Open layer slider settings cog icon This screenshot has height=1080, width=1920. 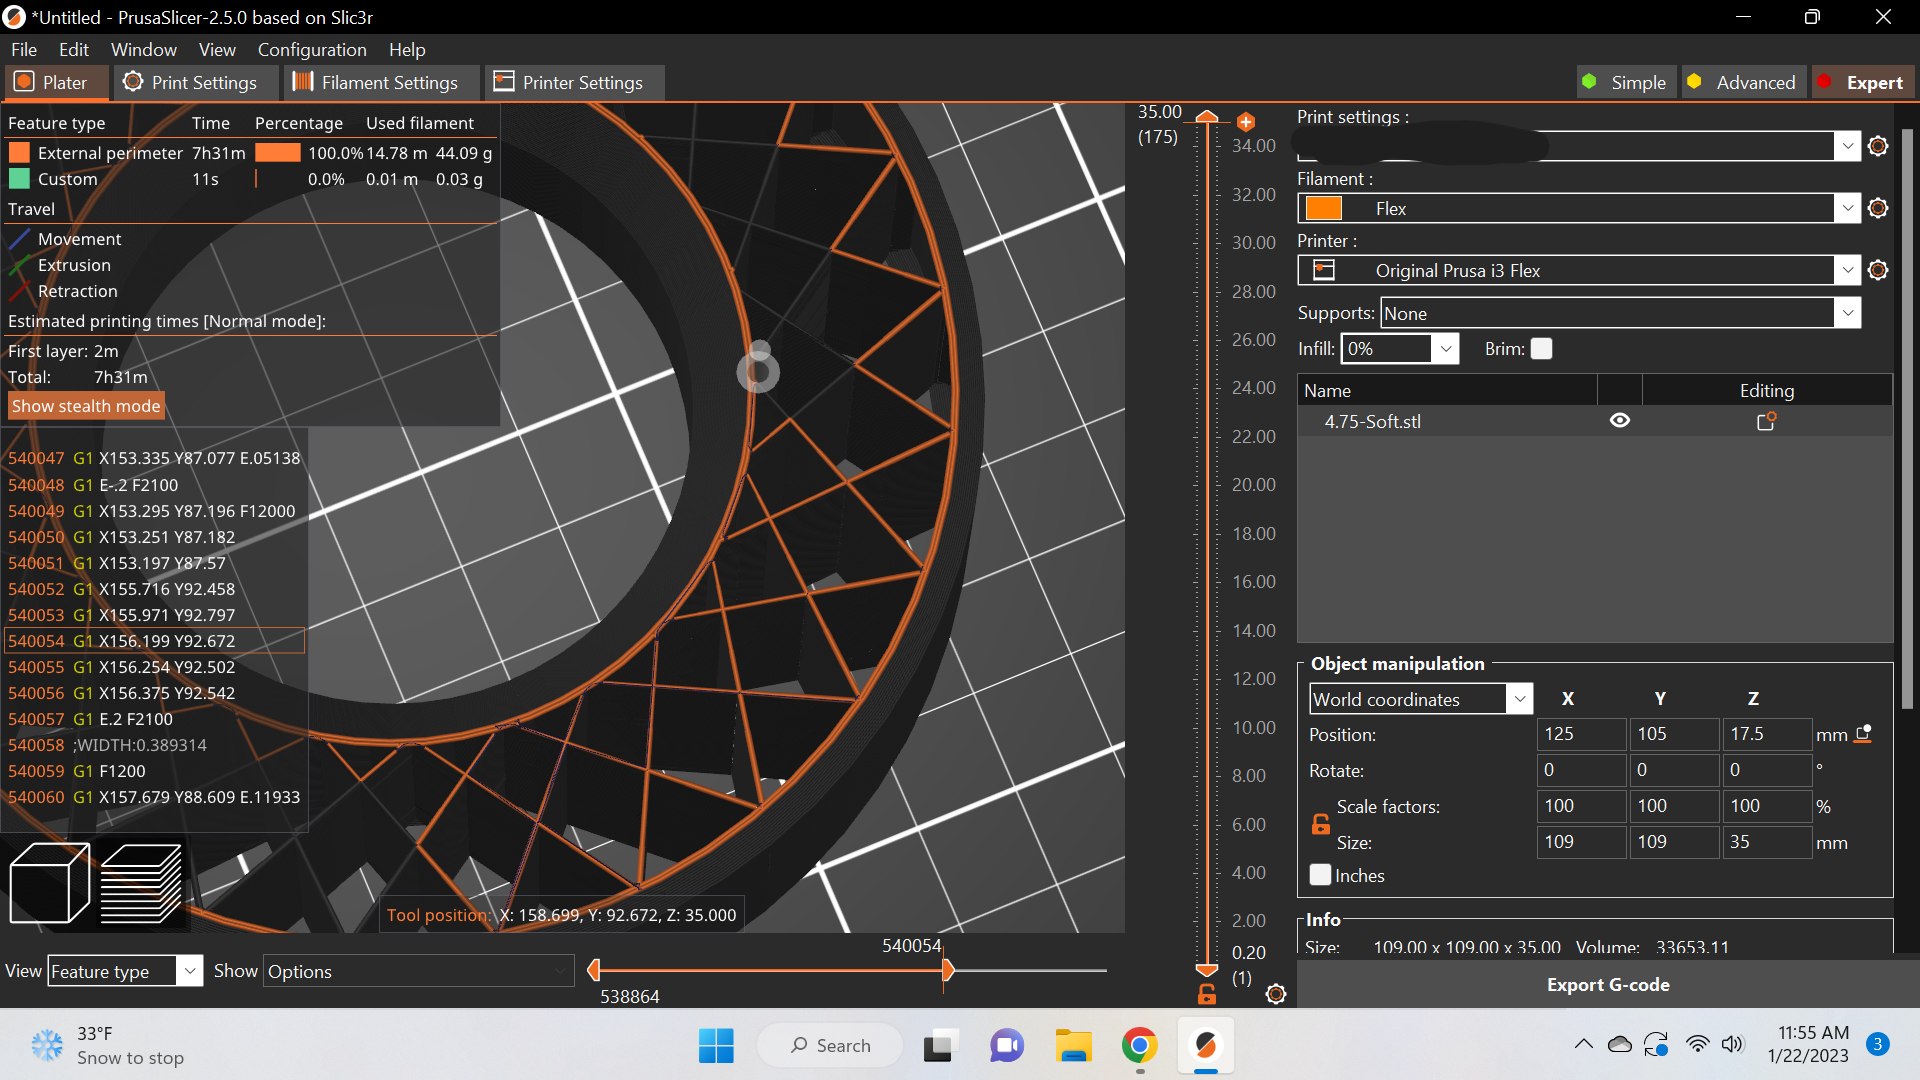(x=1275, y=994)
